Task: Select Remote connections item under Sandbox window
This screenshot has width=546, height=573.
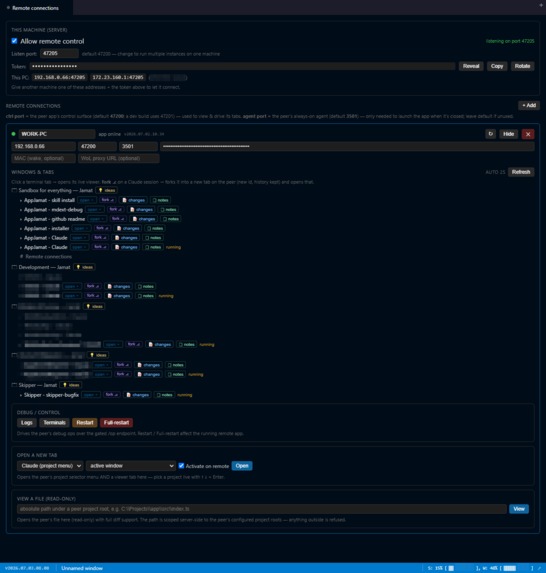Action: point(48,257)
